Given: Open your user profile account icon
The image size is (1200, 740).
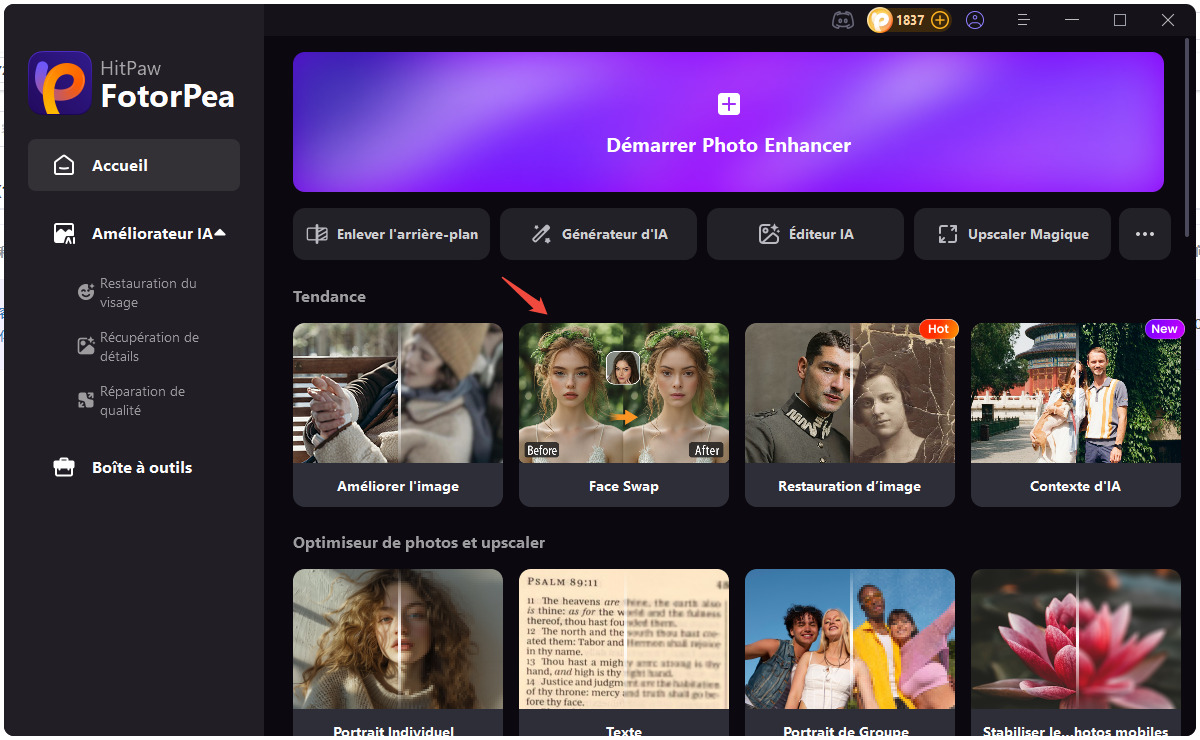Looking at the screenshot, I should point(975,19).
